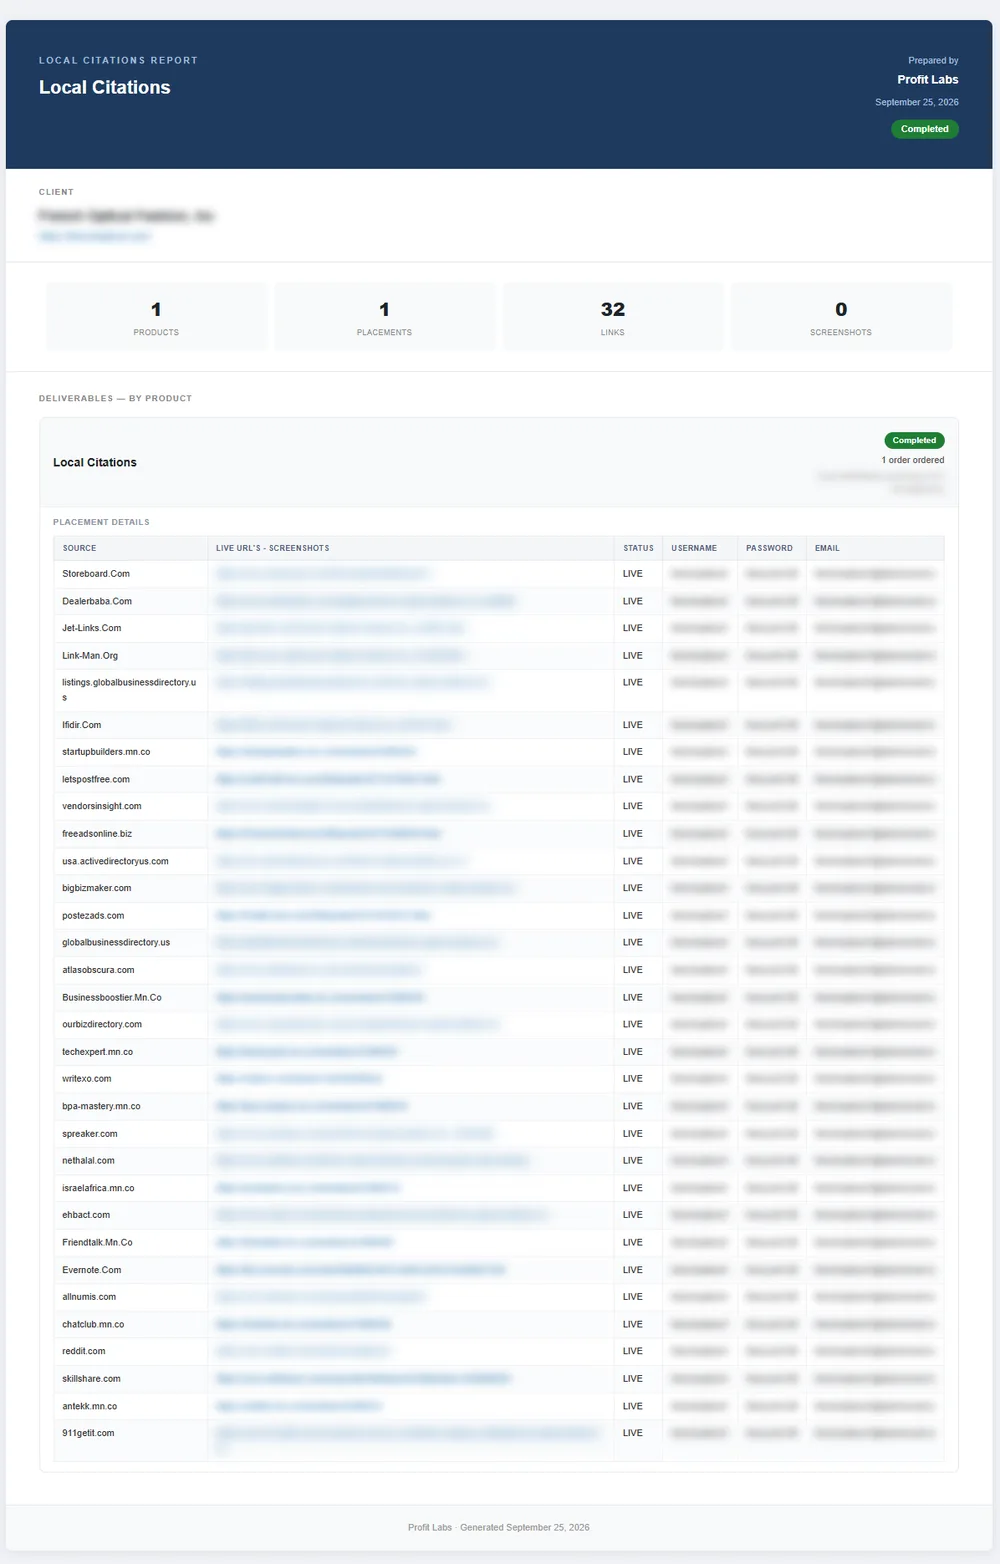Viewport: 1000px width, 1564px height.
Task: Click the LIVE status in the allnumis.com row
Action: [633, 1297]
